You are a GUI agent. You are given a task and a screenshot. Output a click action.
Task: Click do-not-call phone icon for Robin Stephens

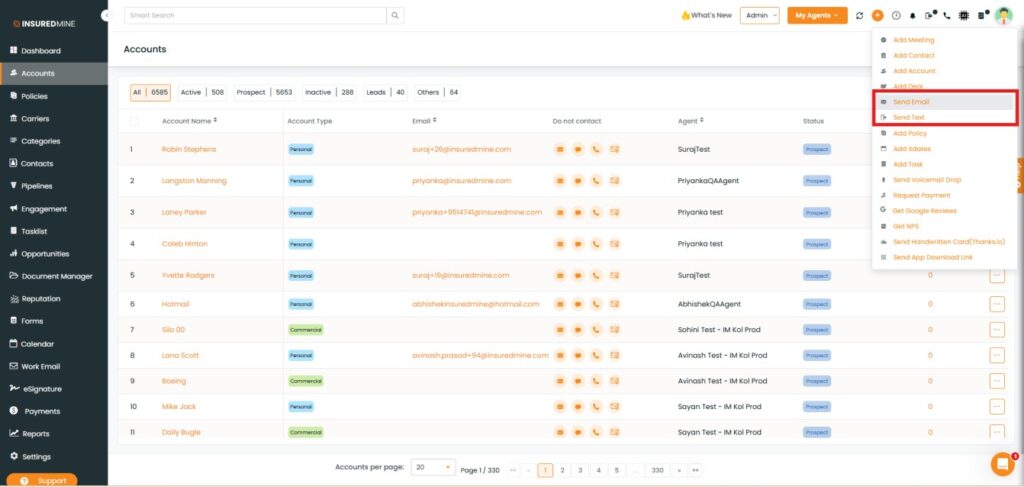click(x=596, y=150)
